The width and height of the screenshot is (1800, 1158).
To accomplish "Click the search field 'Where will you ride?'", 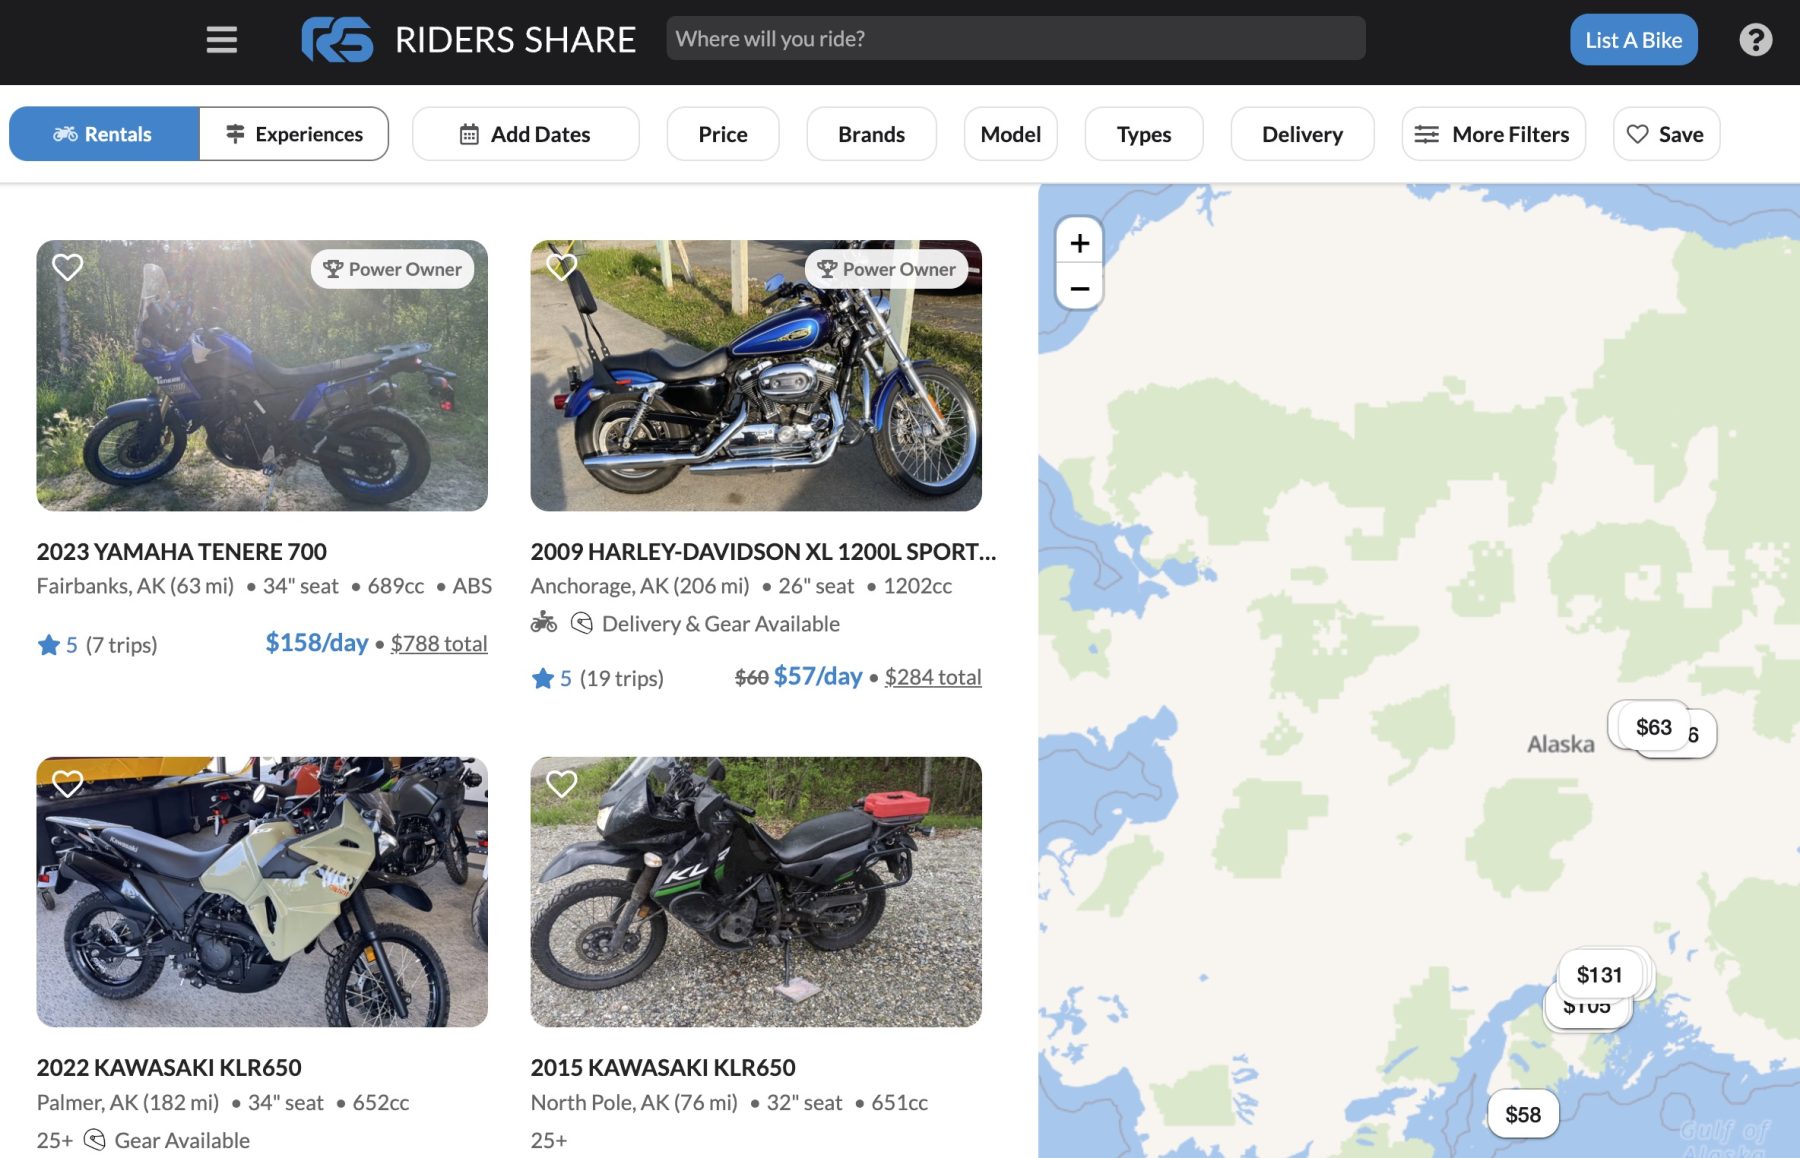I will pyautogui.click(x=1015, y=39).
